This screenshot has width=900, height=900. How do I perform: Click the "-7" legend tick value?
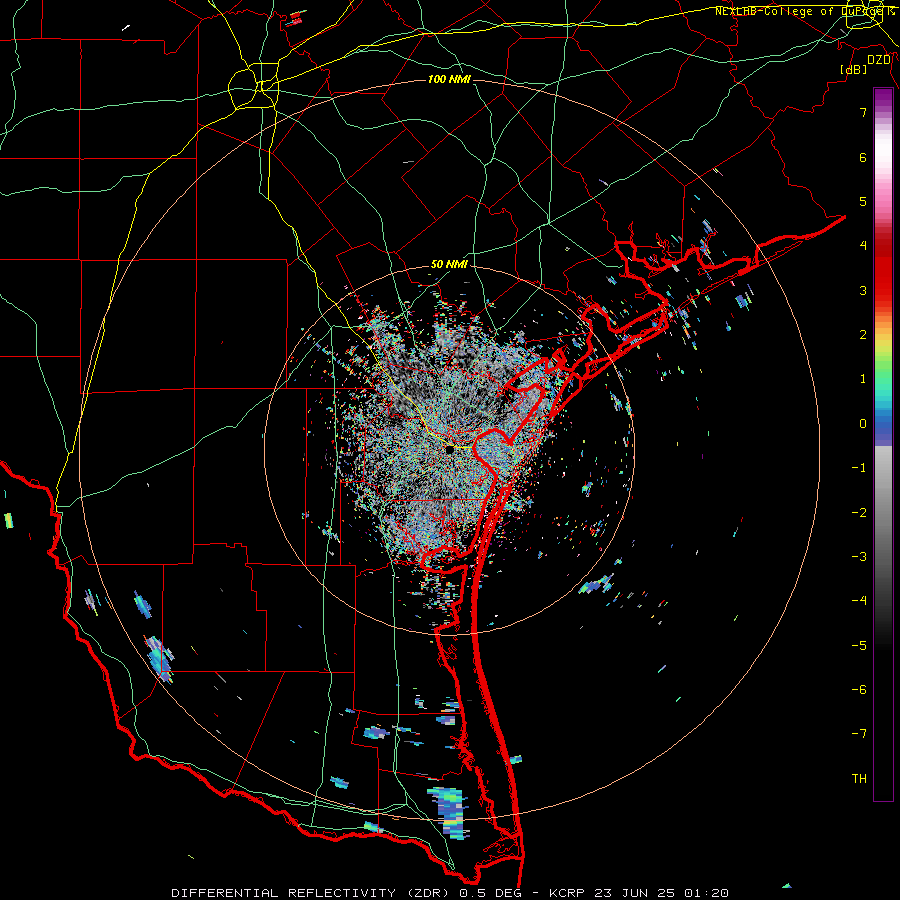coord(859,734)
